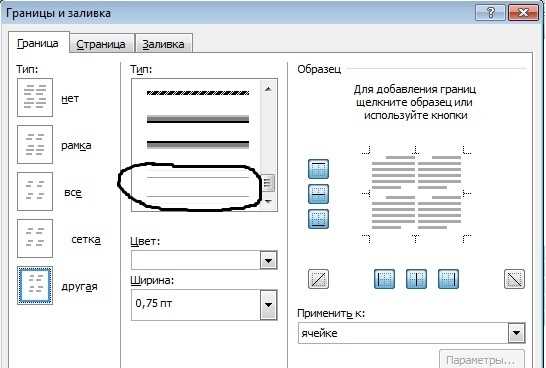Select the 'нет' border setting icon

(35, 97)
